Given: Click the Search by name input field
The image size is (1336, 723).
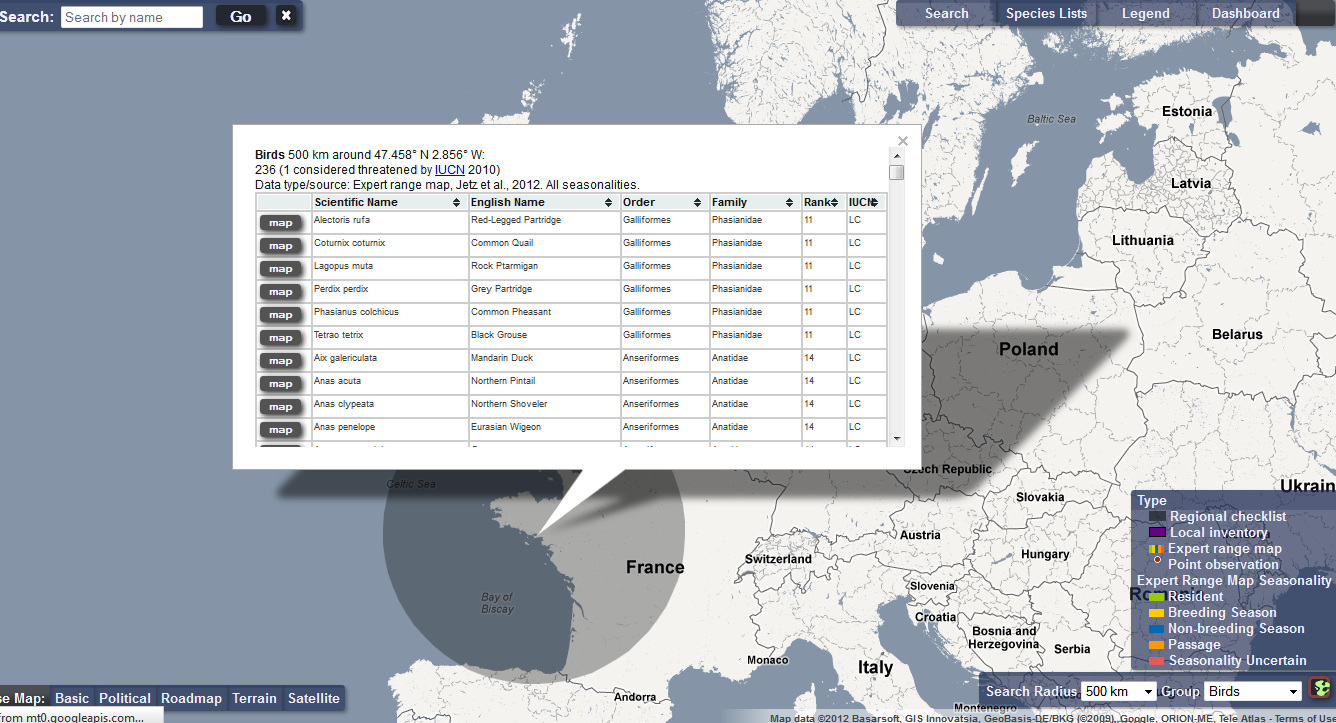Looking at the screenshot, I should [x=131, y=16].
